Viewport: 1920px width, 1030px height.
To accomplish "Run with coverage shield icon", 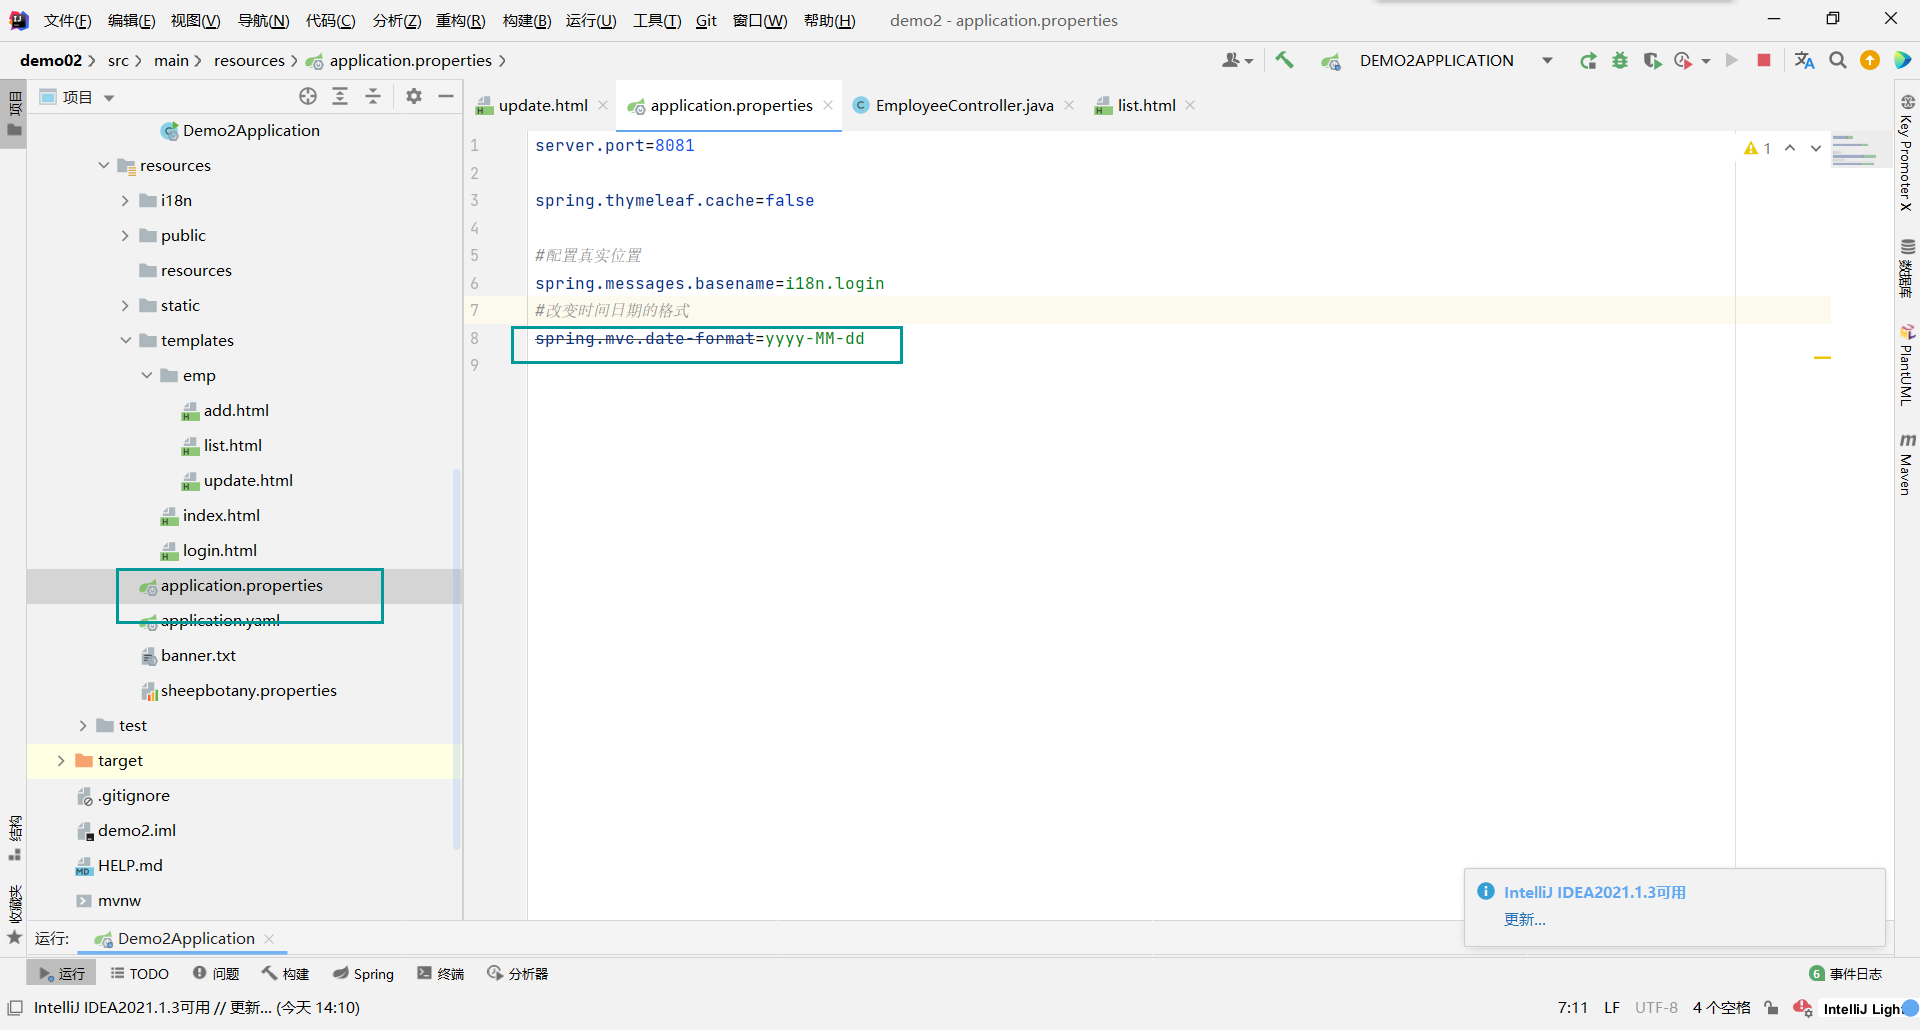I will click(x=1652, y=61).
